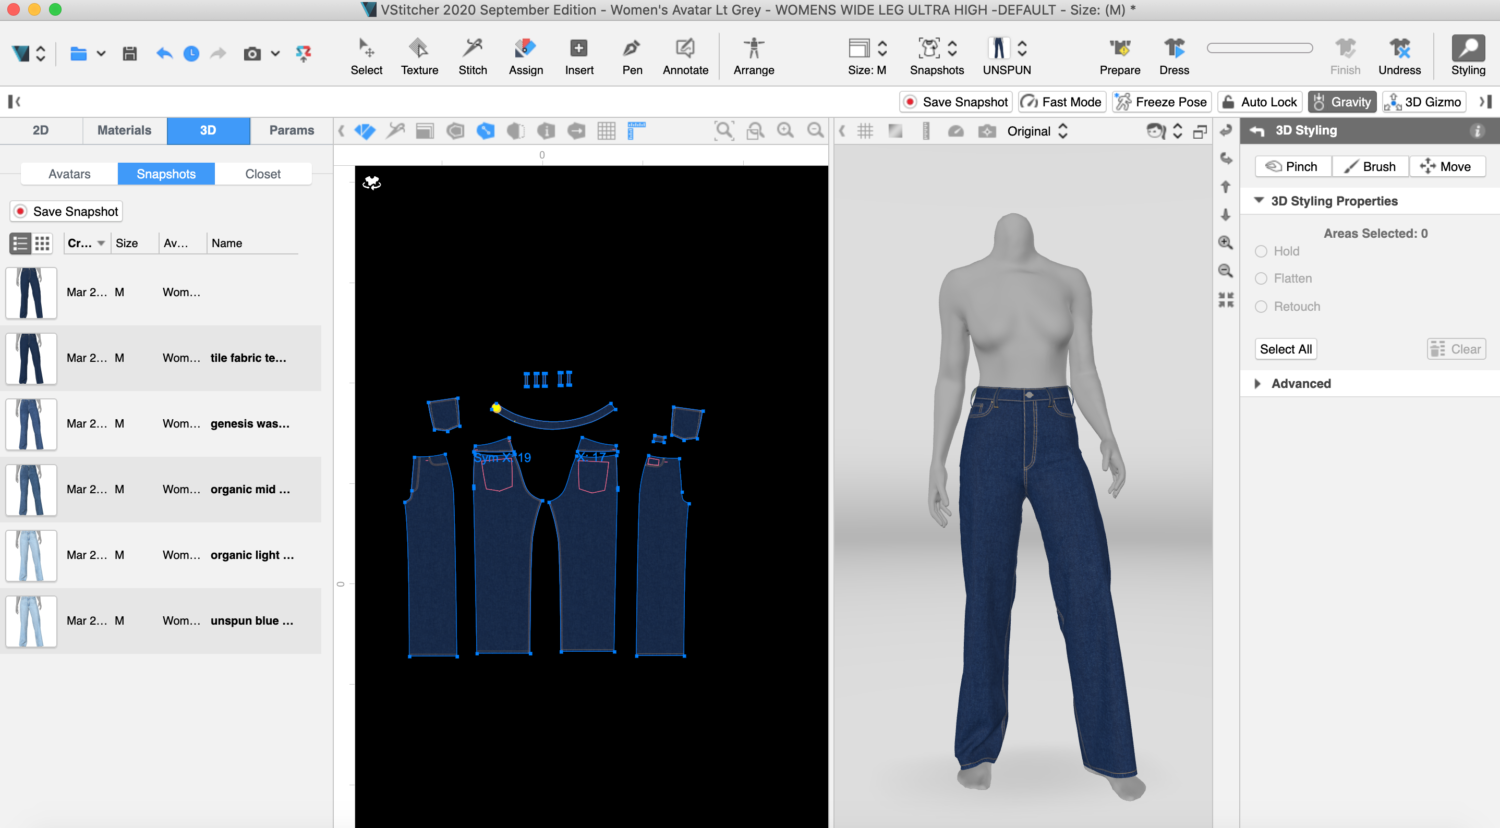Enable Fast Mode
This screenshot has width=1500, height=828.
(x=1061, y=102)
